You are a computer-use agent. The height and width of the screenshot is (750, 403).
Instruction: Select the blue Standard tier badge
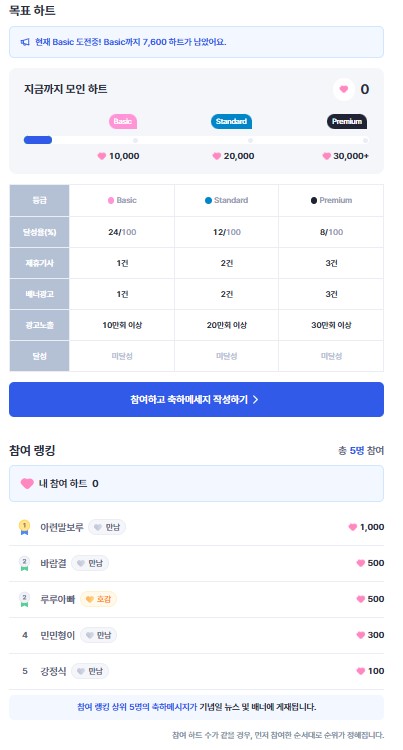point(231,121)
